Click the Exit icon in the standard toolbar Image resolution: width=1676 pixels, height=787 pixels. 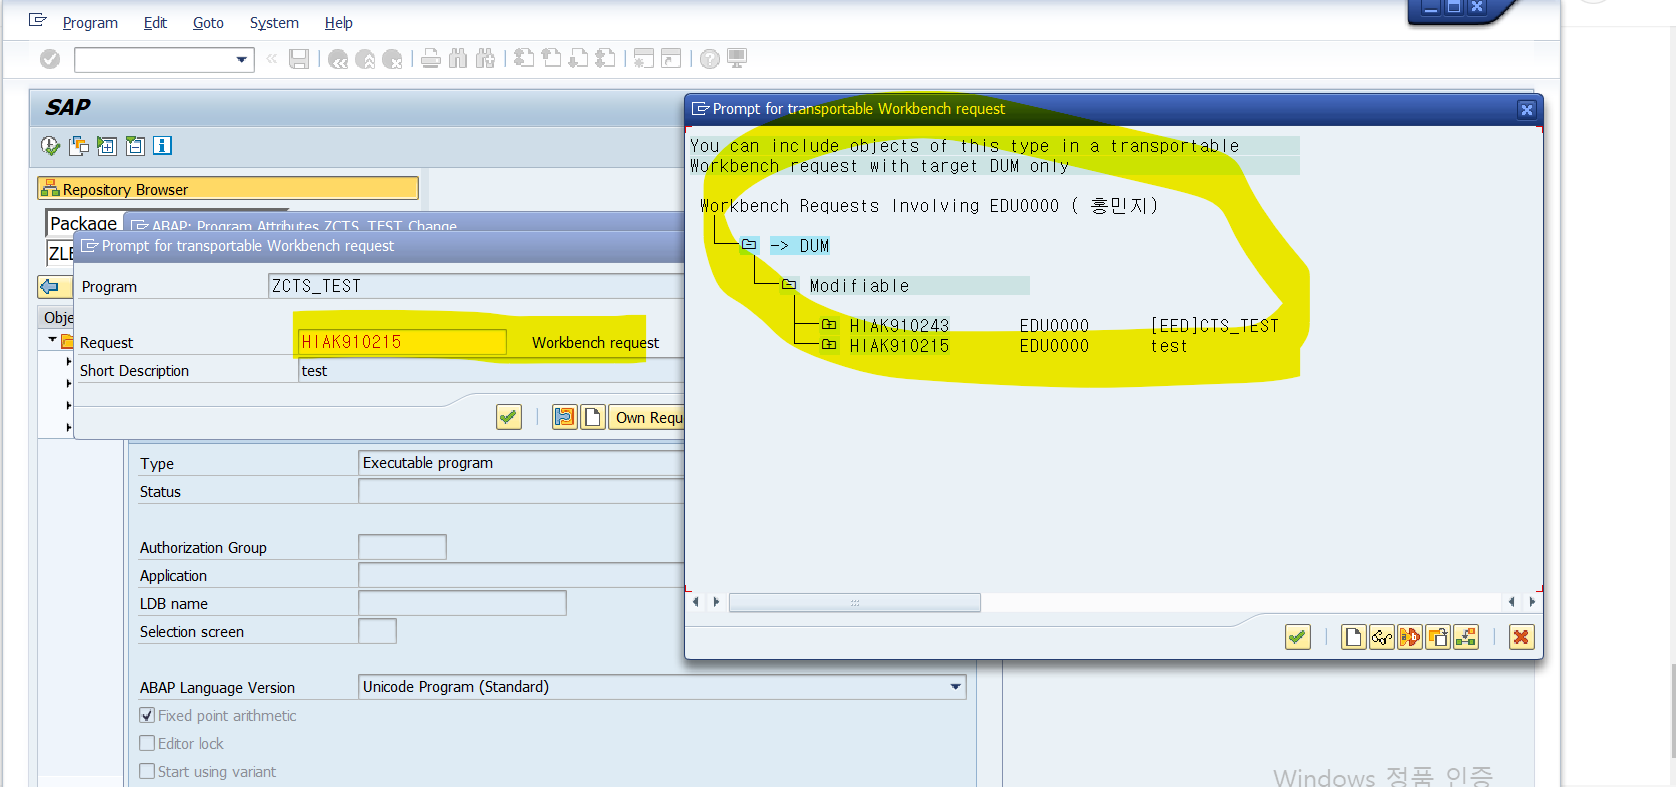[x=365, y=59]
